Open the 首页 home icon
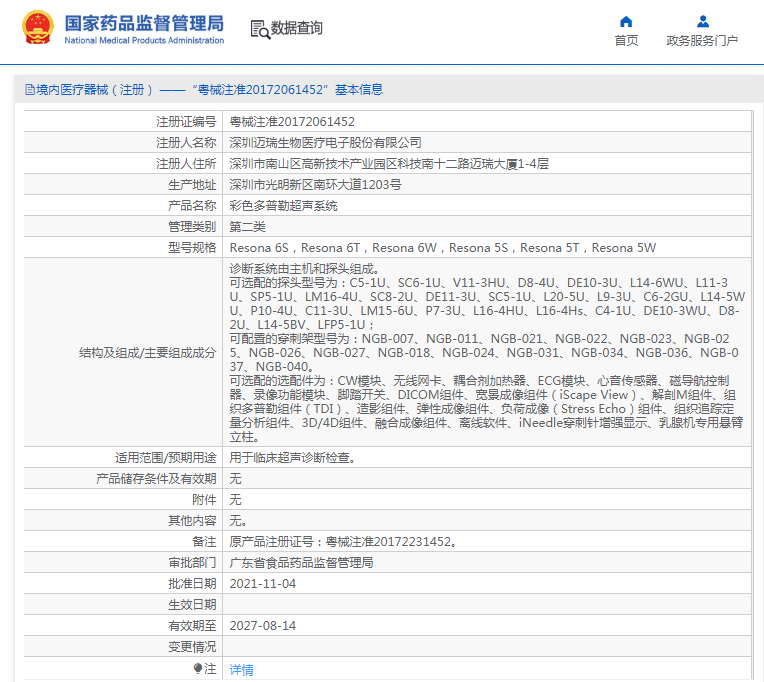The image size is (764, 682). 626,21
